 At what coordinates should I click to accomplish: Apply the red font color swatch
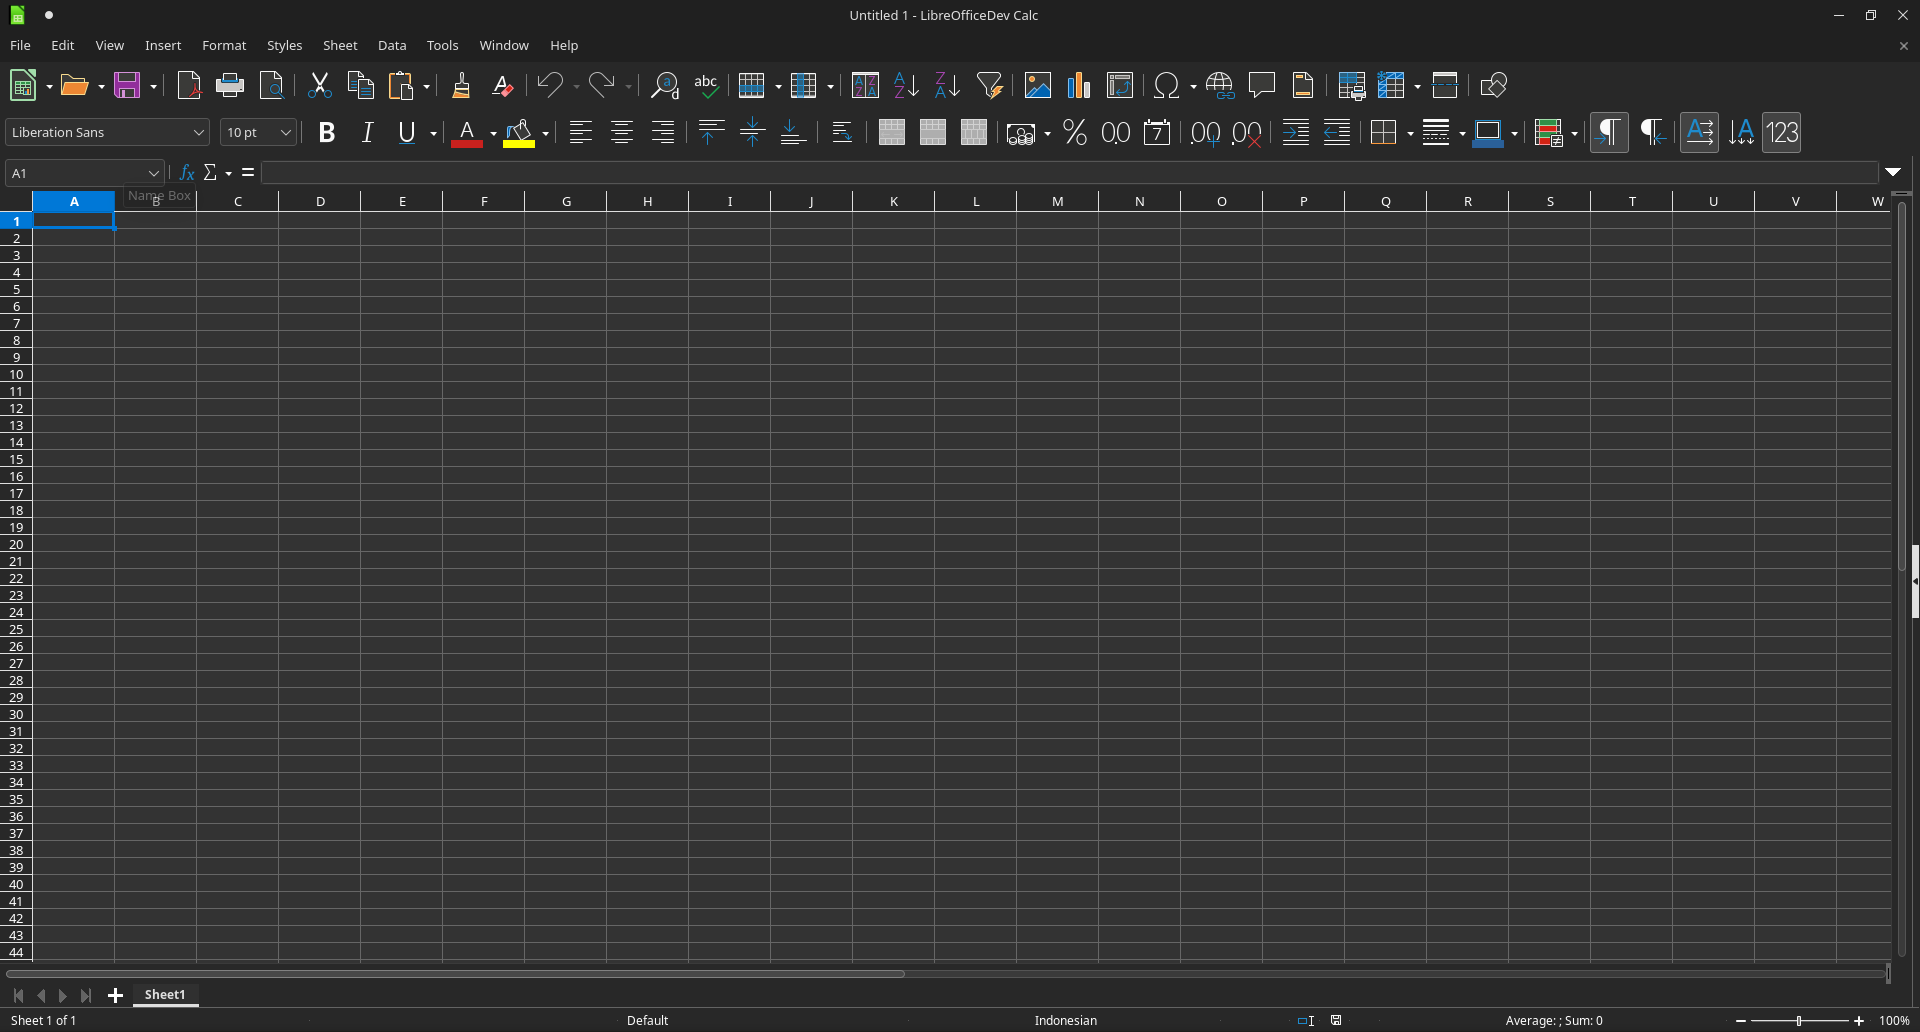tap(467, 133)
